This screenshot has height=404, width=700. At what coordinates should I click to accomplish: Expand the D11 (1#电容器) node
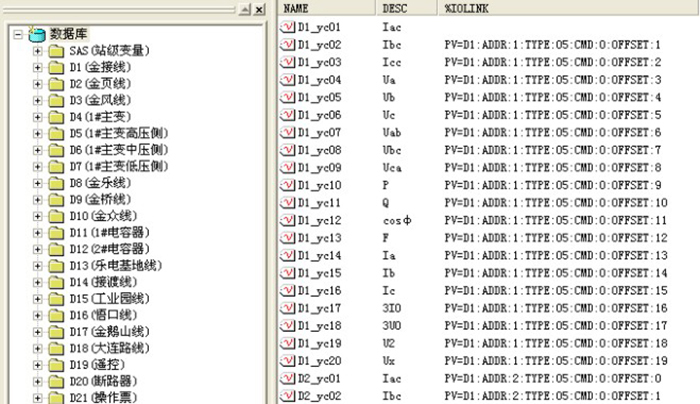39,233
